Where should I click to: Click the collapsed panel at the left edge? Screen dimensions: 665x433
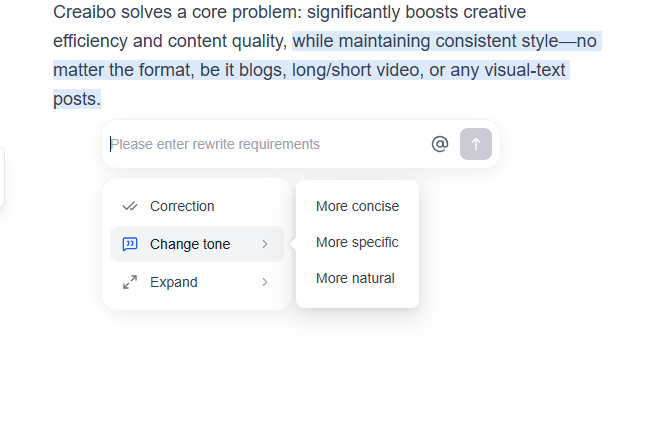(2, 177)
